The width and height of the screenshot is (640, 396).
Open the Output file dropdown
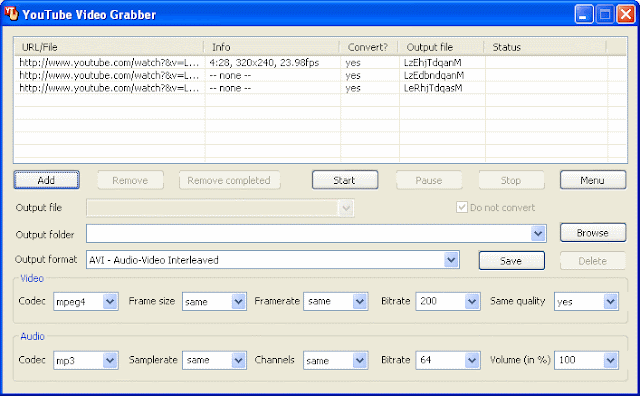(x=346, y=208)
